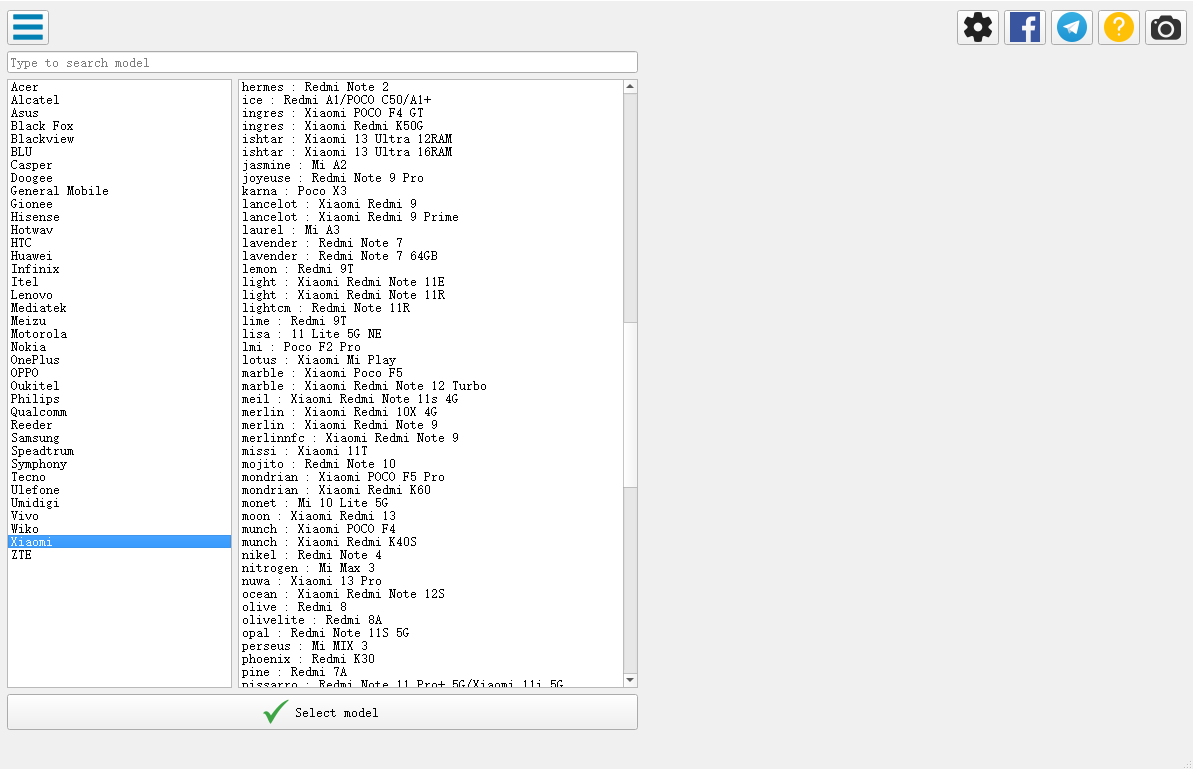Choose the karna : Poco X3 model
The width and height of the screenshot is (1193, 769).
pos(294,191)
